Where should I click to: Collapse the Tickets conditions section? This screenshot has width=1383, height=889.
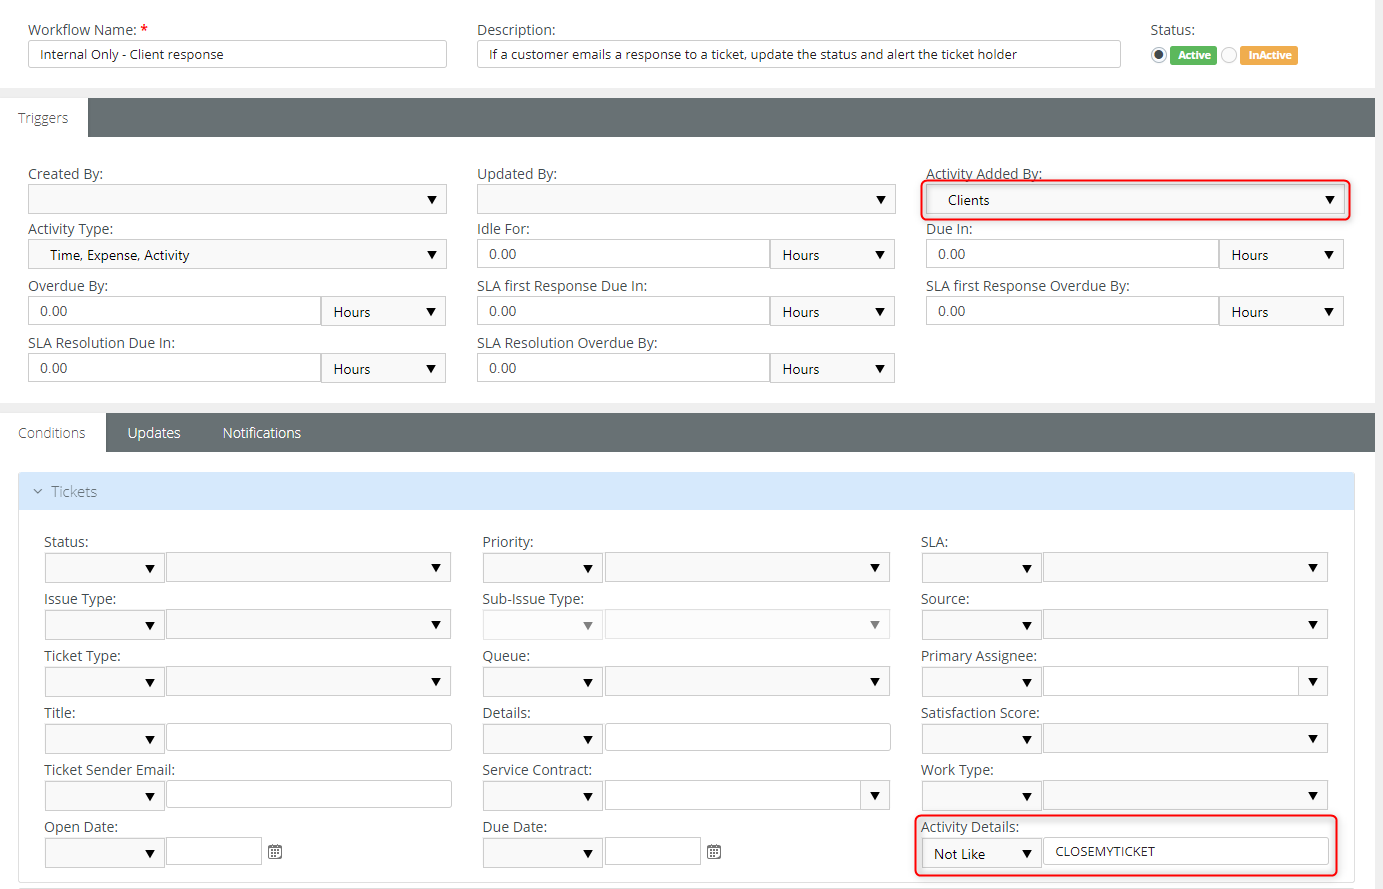(x=38, y=491)
